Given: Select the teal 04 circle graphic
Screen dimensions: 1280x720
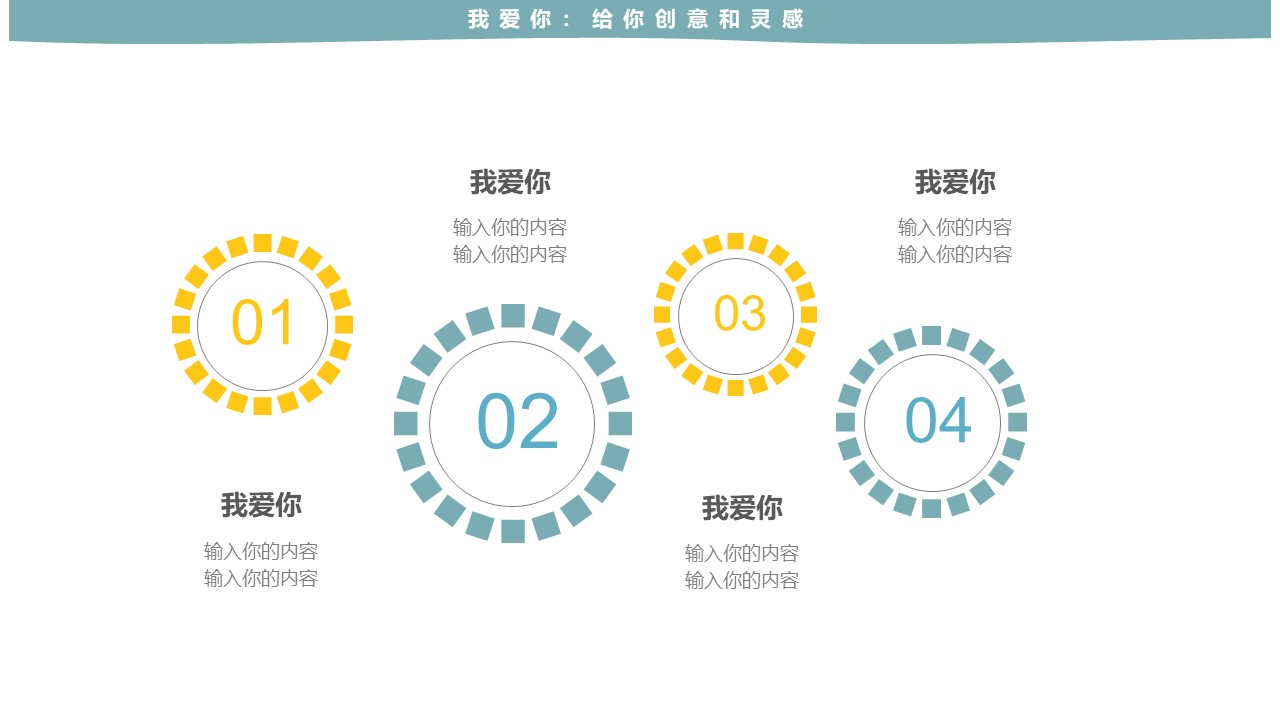Looking at the screenshot, I should tap(931, 421).
